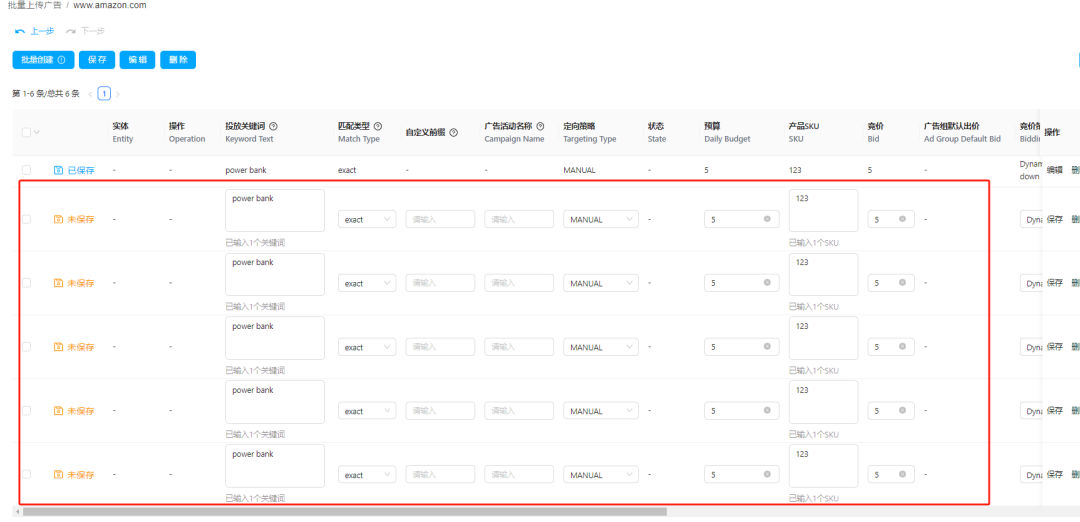The width and height of the screenshot is (1080, 522).
Task: Click 批量上传广告 breadcrumb item
Action: [34, 5]
